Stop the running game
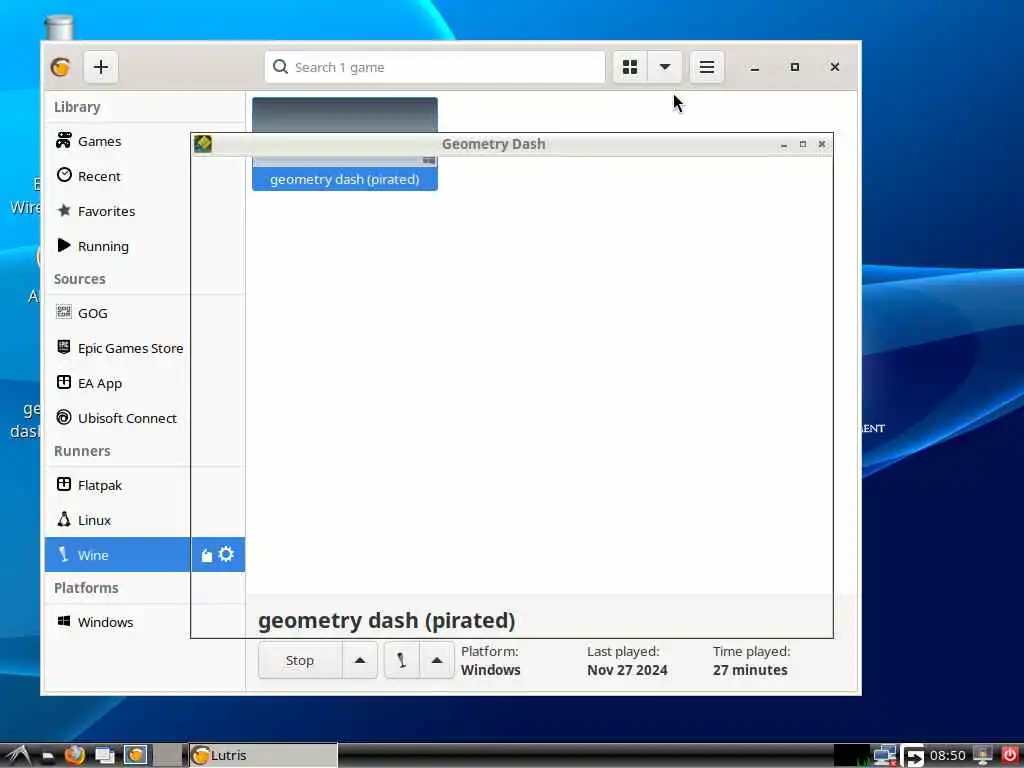 pyautogui.click(x=300, y=660)
